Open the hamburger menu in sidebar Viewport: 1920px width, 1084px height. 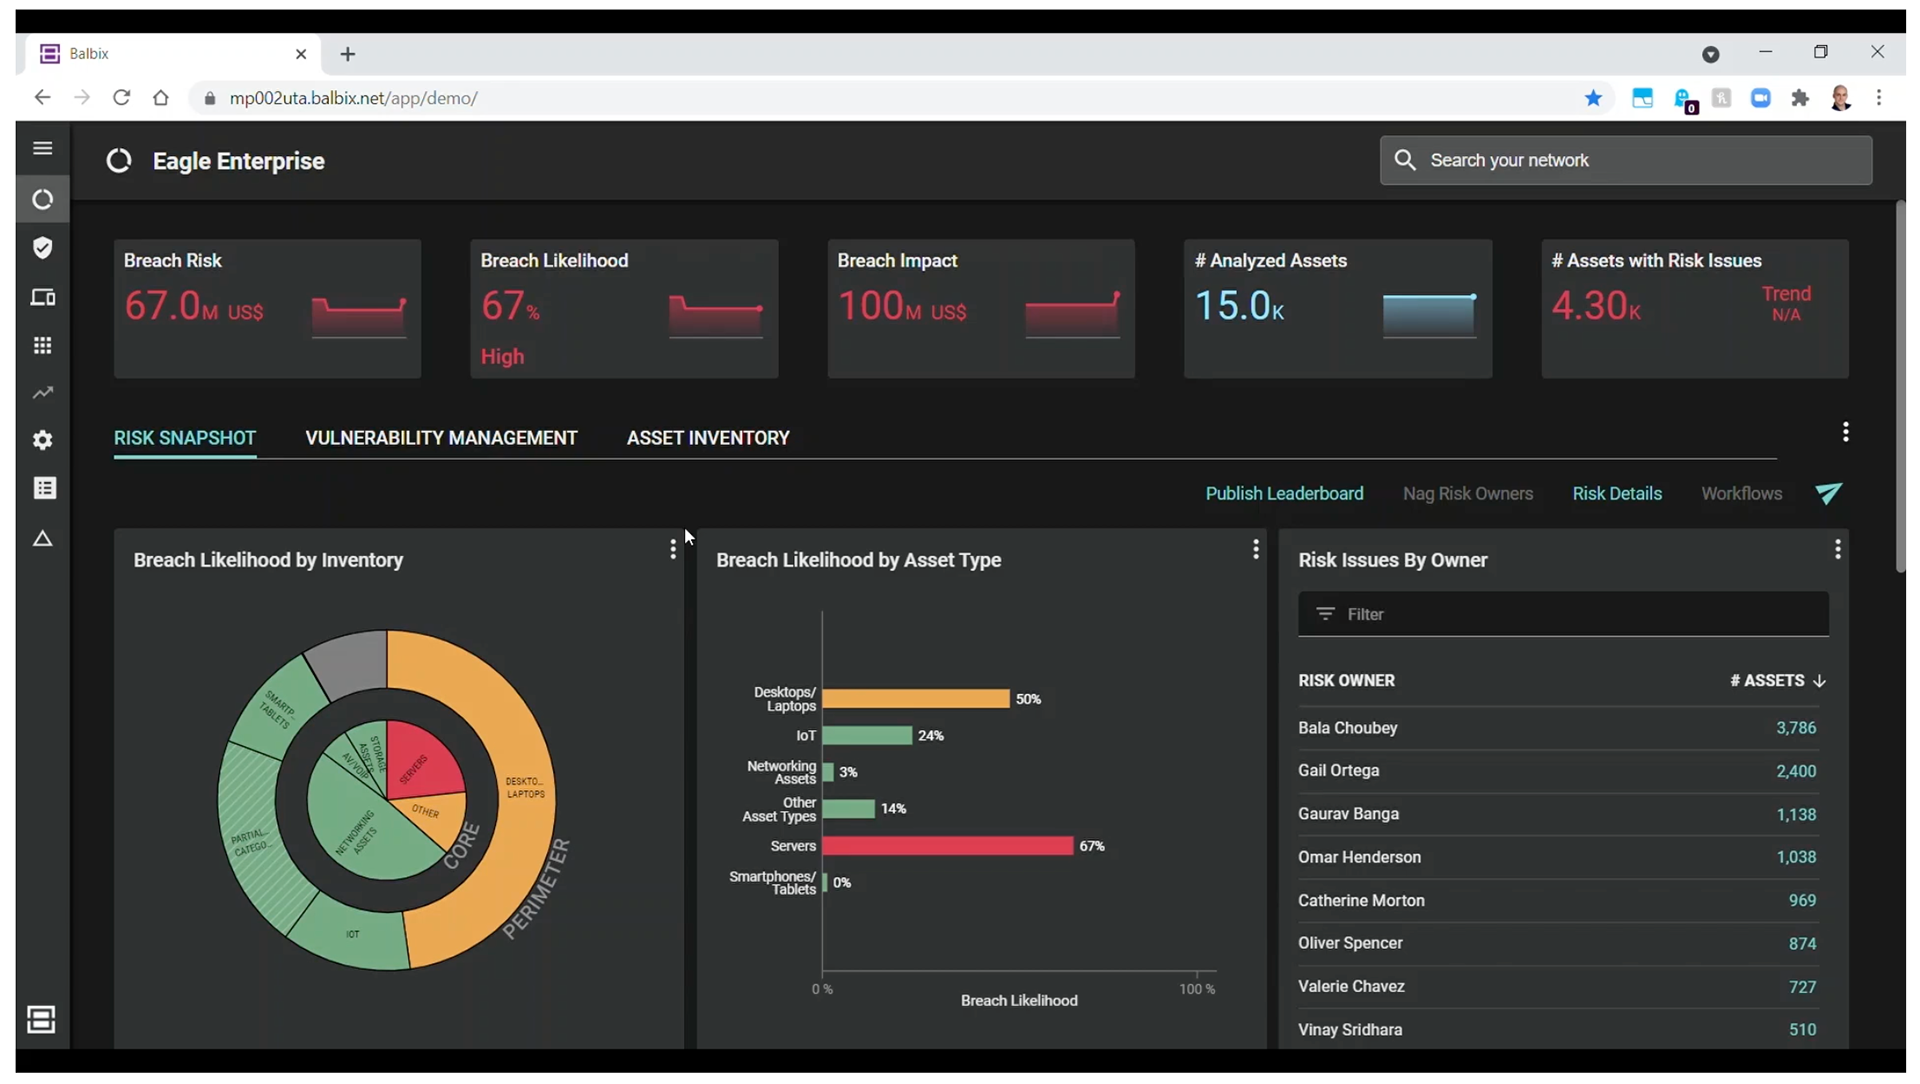pyautogui.click(x=42, y=148)
